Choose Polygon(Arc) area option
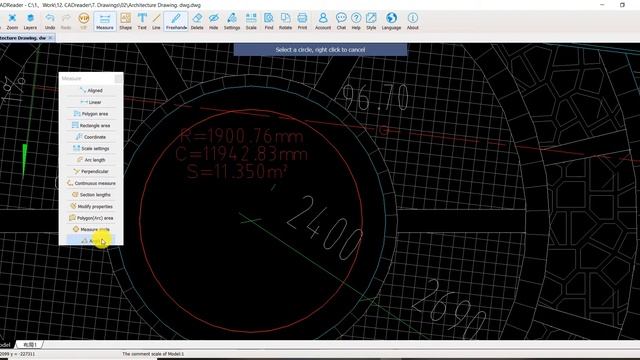This screenshot has width=640, height=360. click(91, 218)
